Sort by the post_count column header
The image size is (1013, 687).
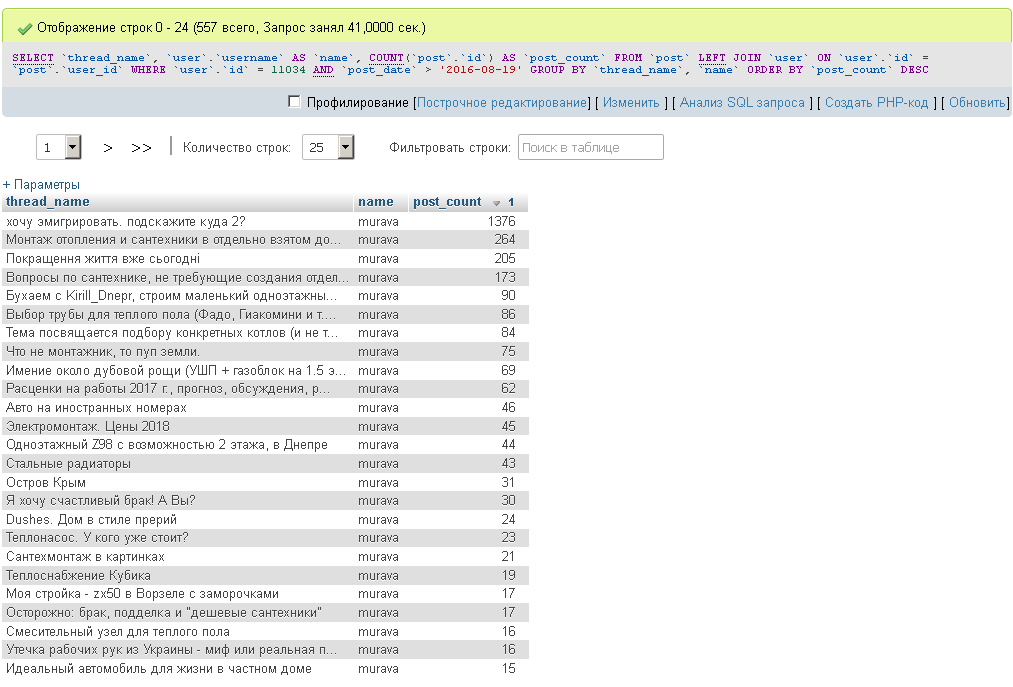pyautogui.click(x=447, y=202)
